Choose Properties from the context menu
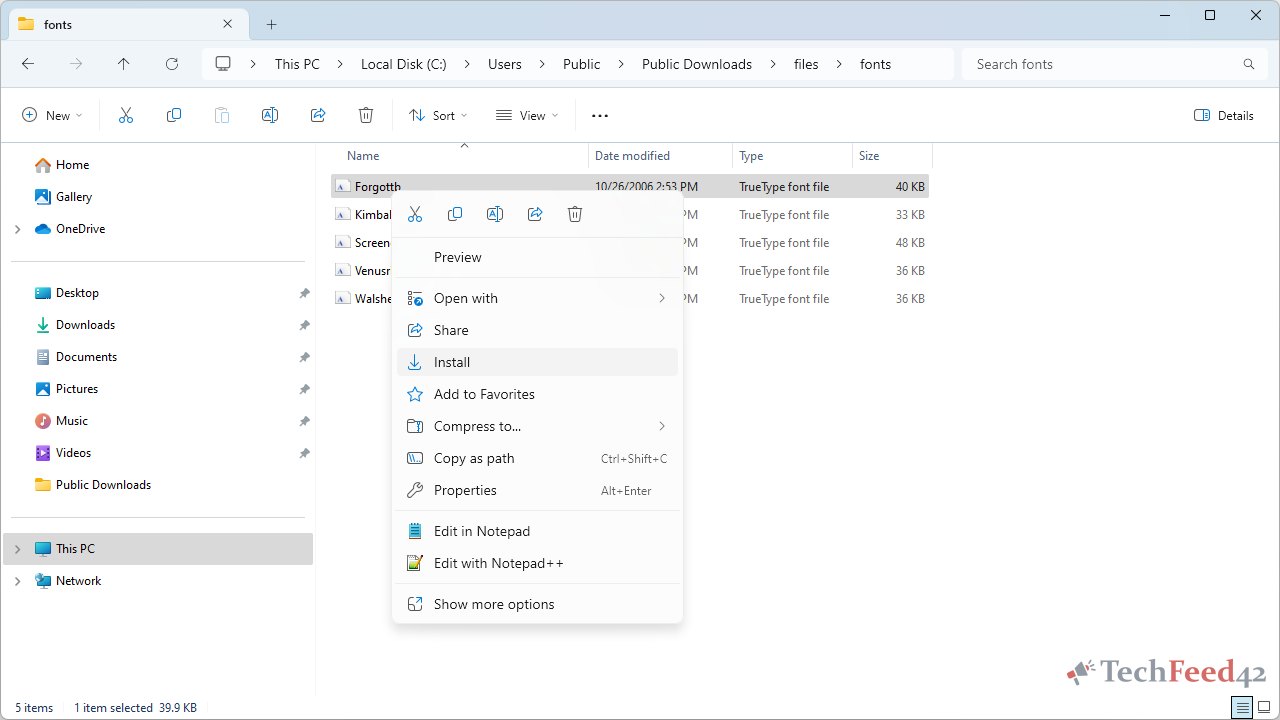Image resolution: width=1280 pixels, height=720 pixels. (537, 490)
